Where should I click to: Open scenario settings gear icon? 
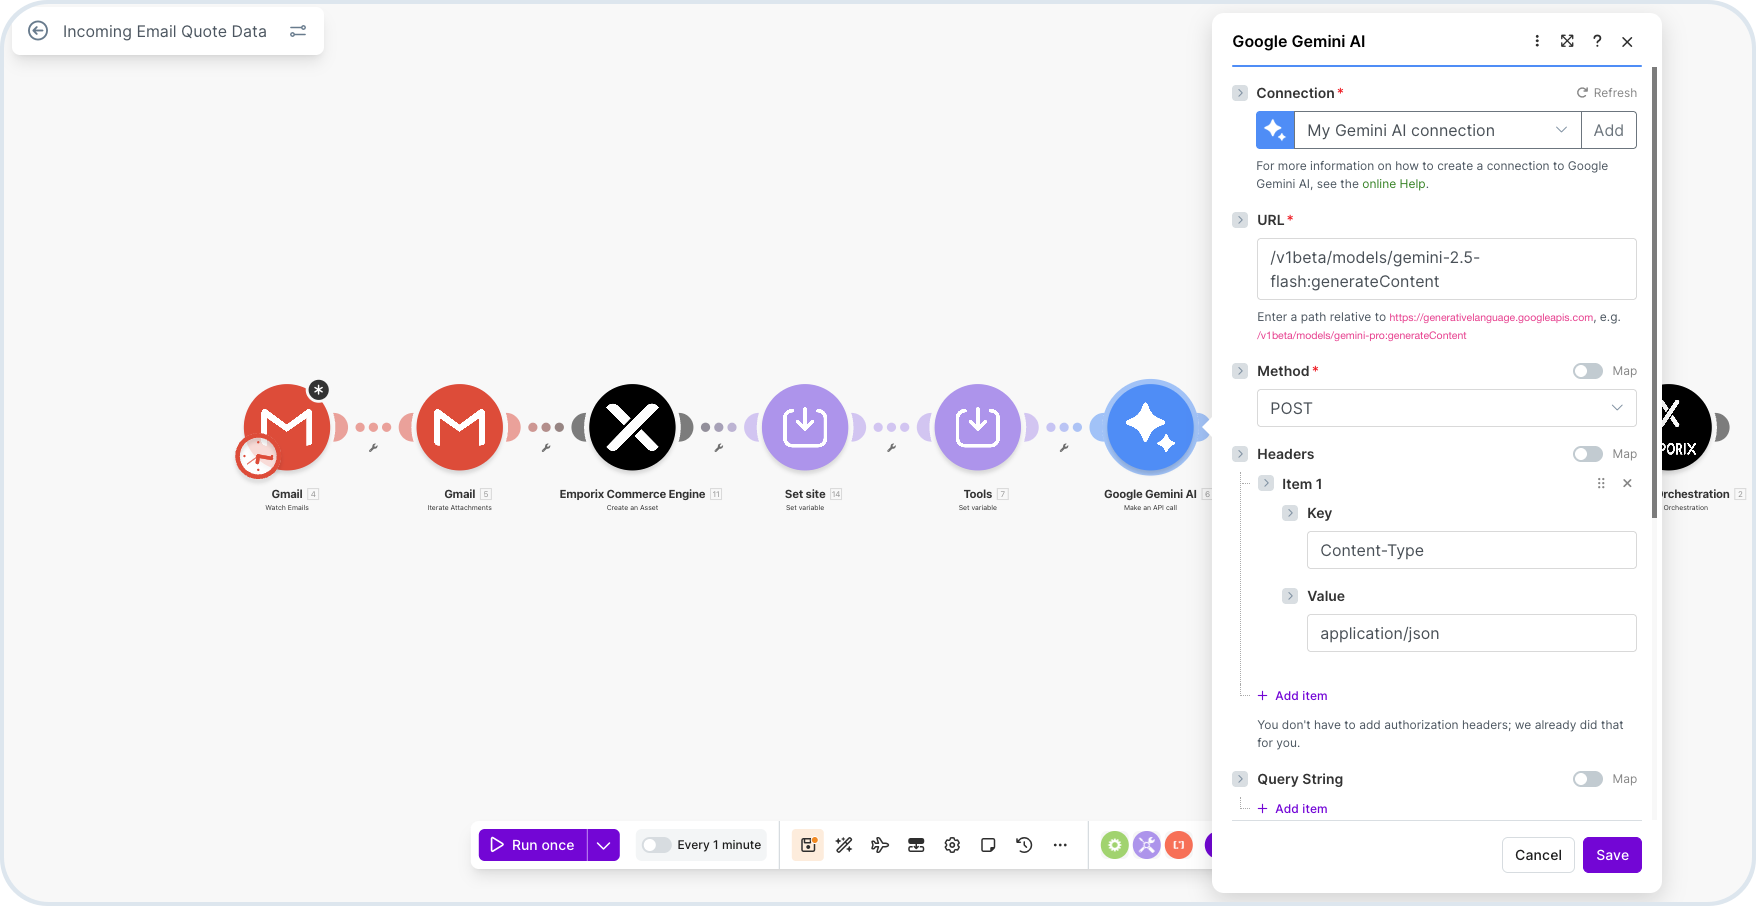coord(952,845)
